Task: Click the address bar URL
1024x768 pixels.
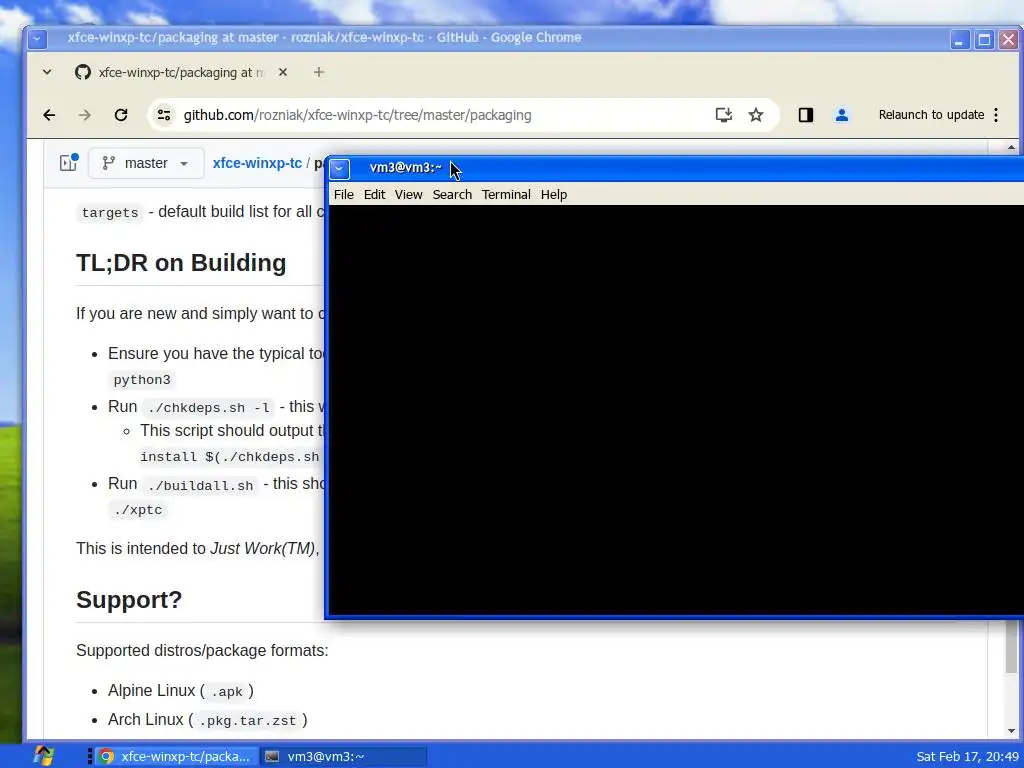Action: click(357, 115)
